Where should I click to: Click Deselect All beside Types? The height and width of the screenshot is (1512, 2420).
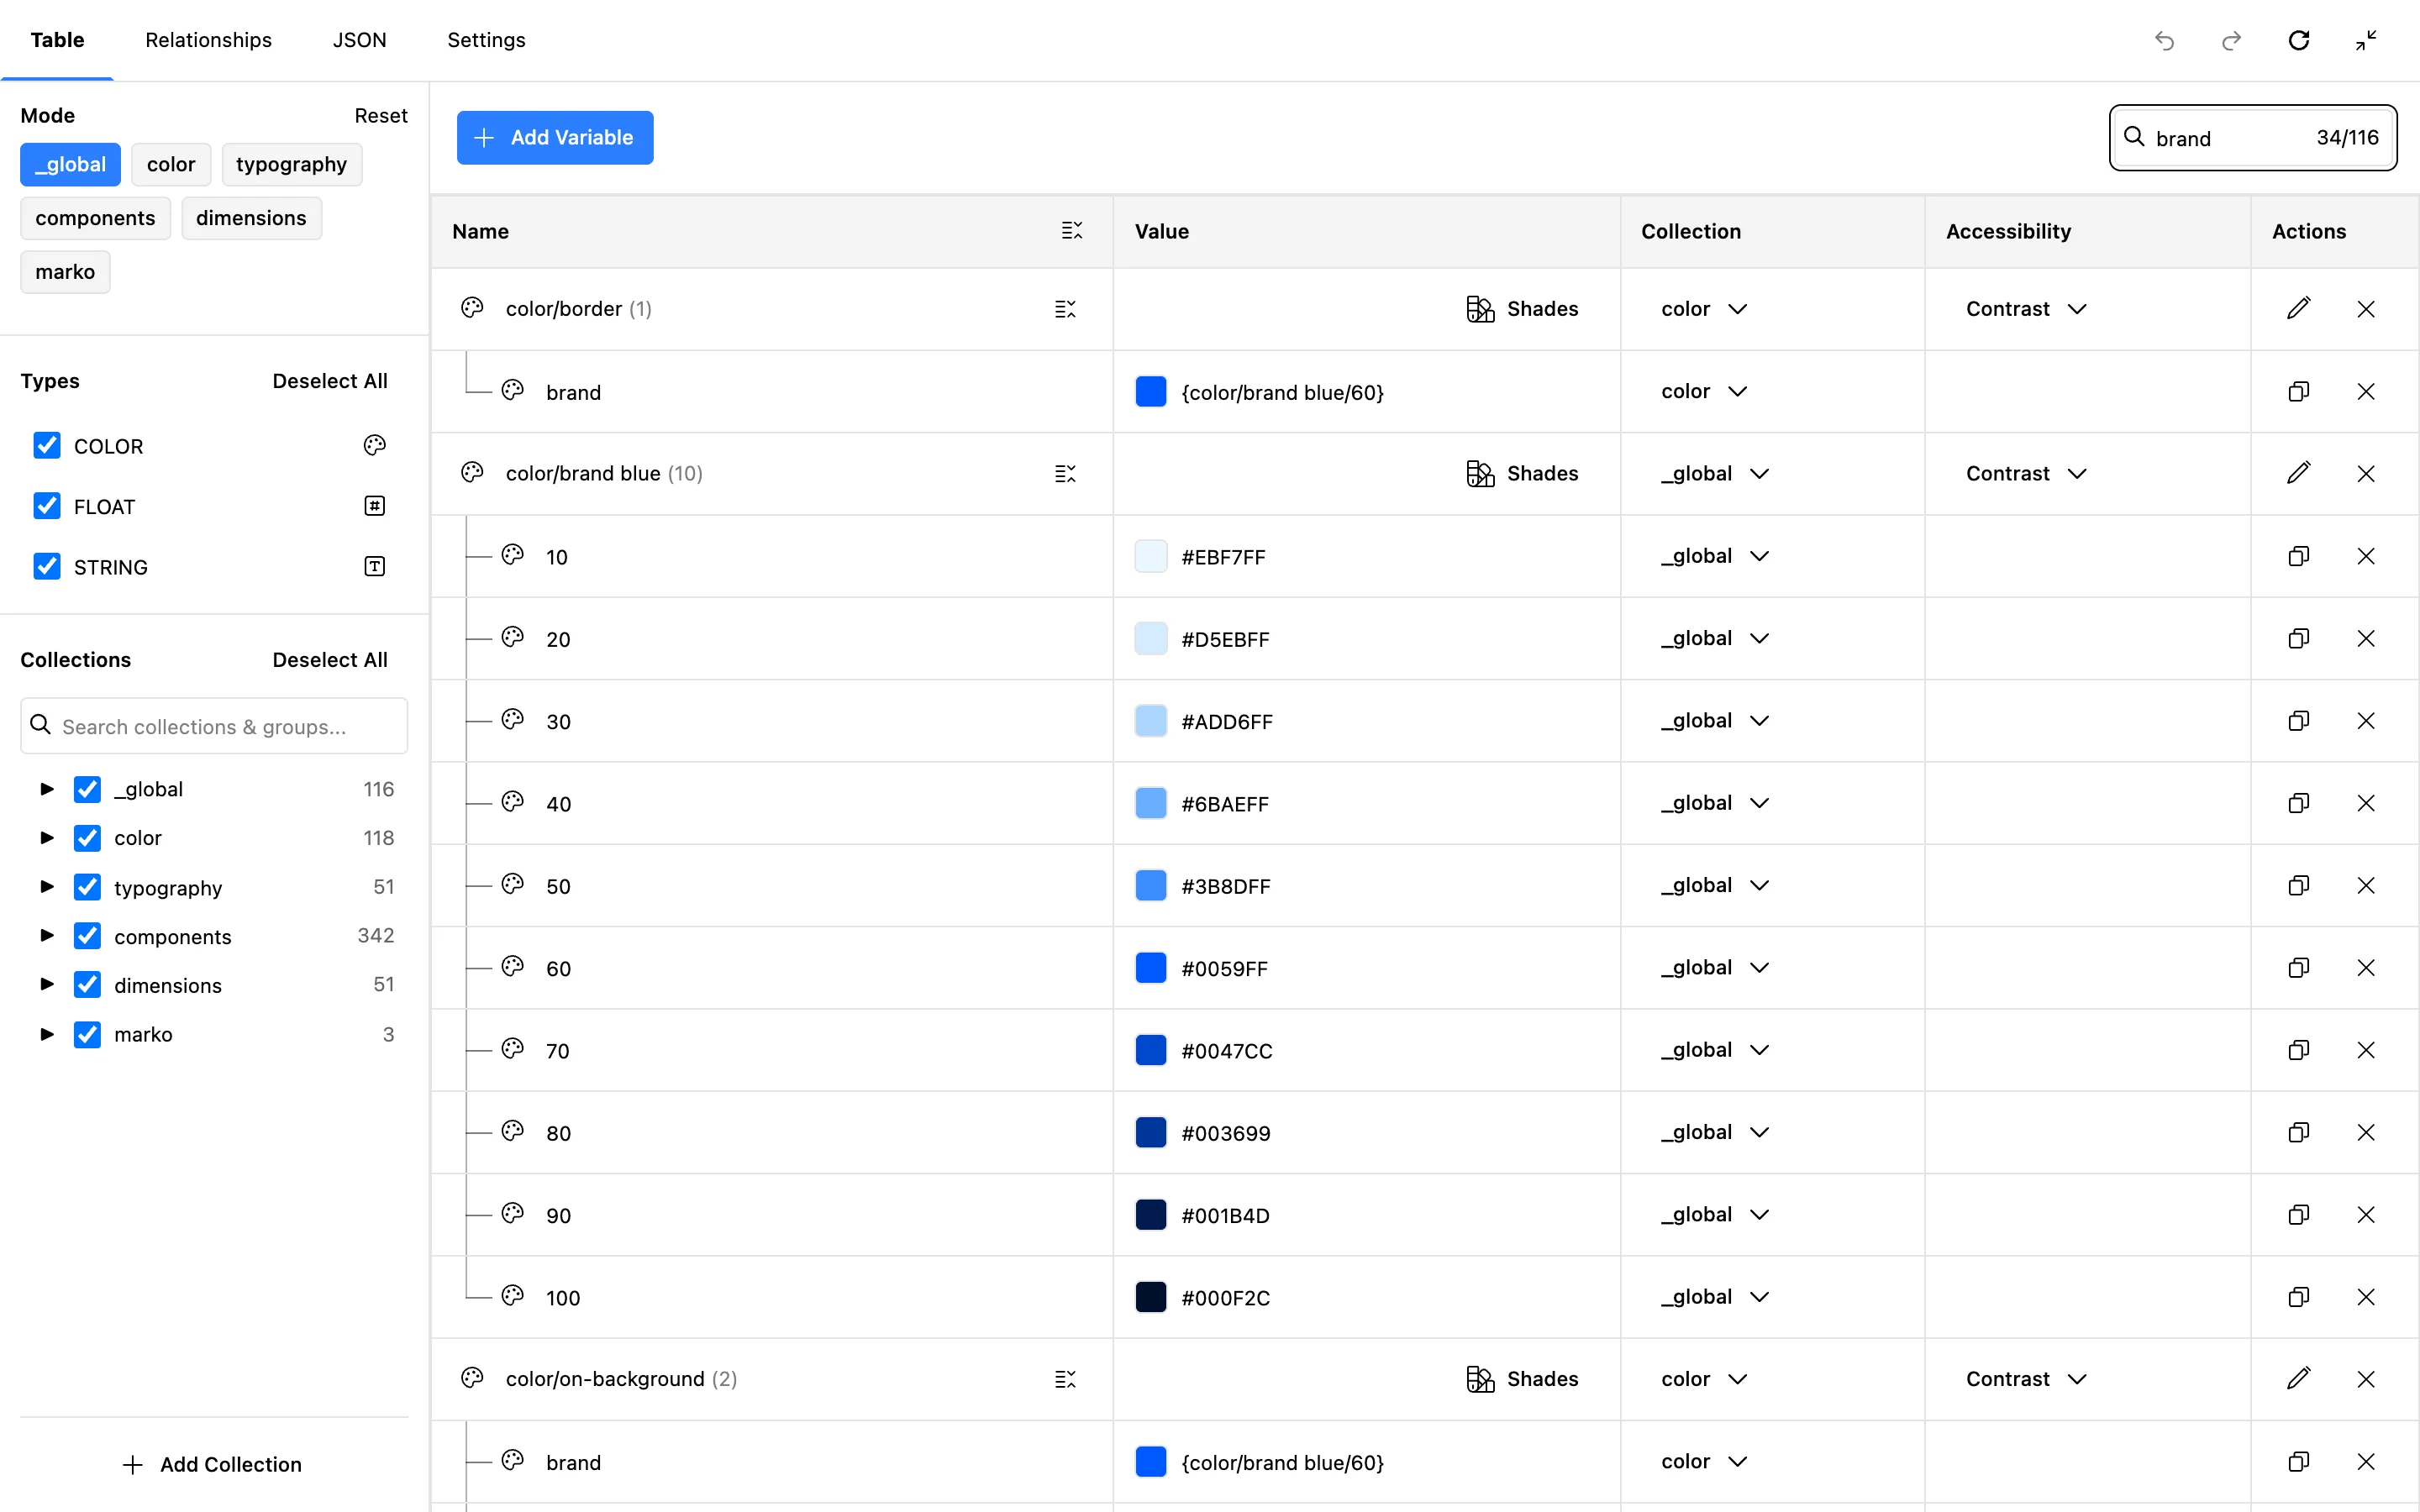(x=330, y=381)
